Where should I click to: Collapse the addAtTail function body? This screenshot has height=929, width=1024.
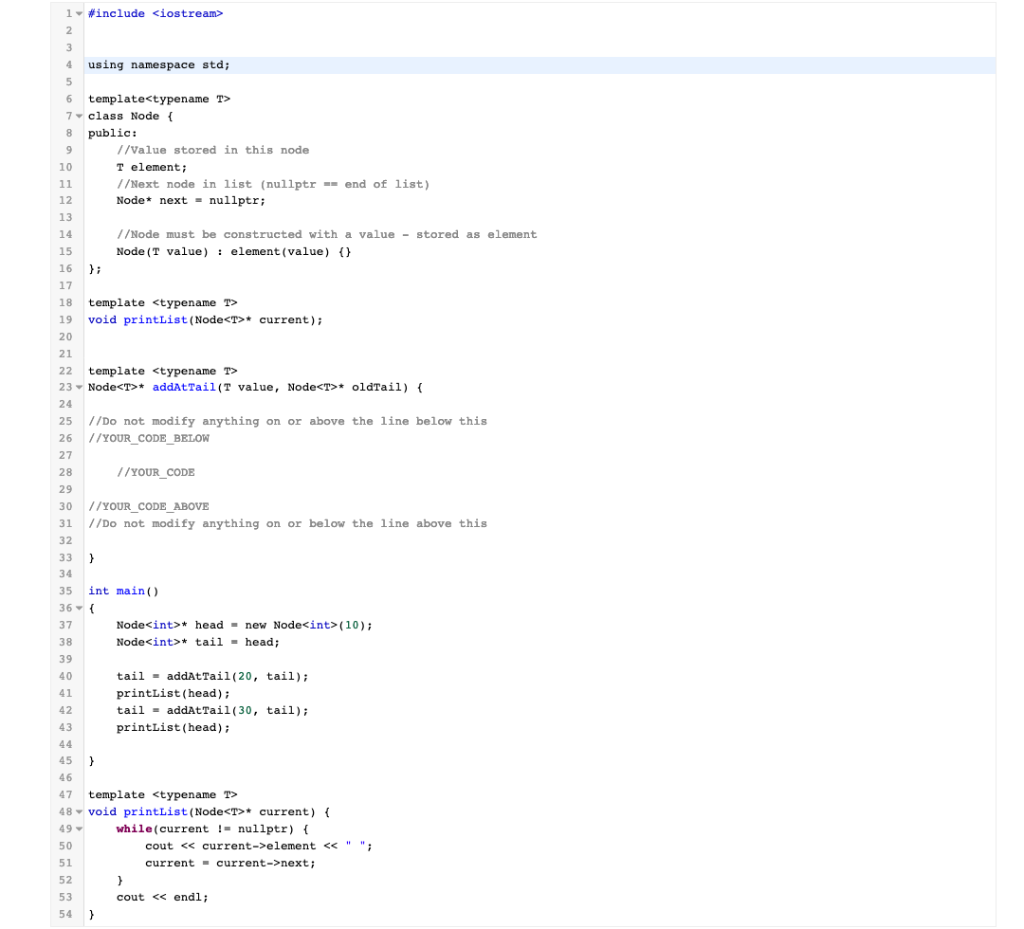pyautogui.click(x=78, y=387)
